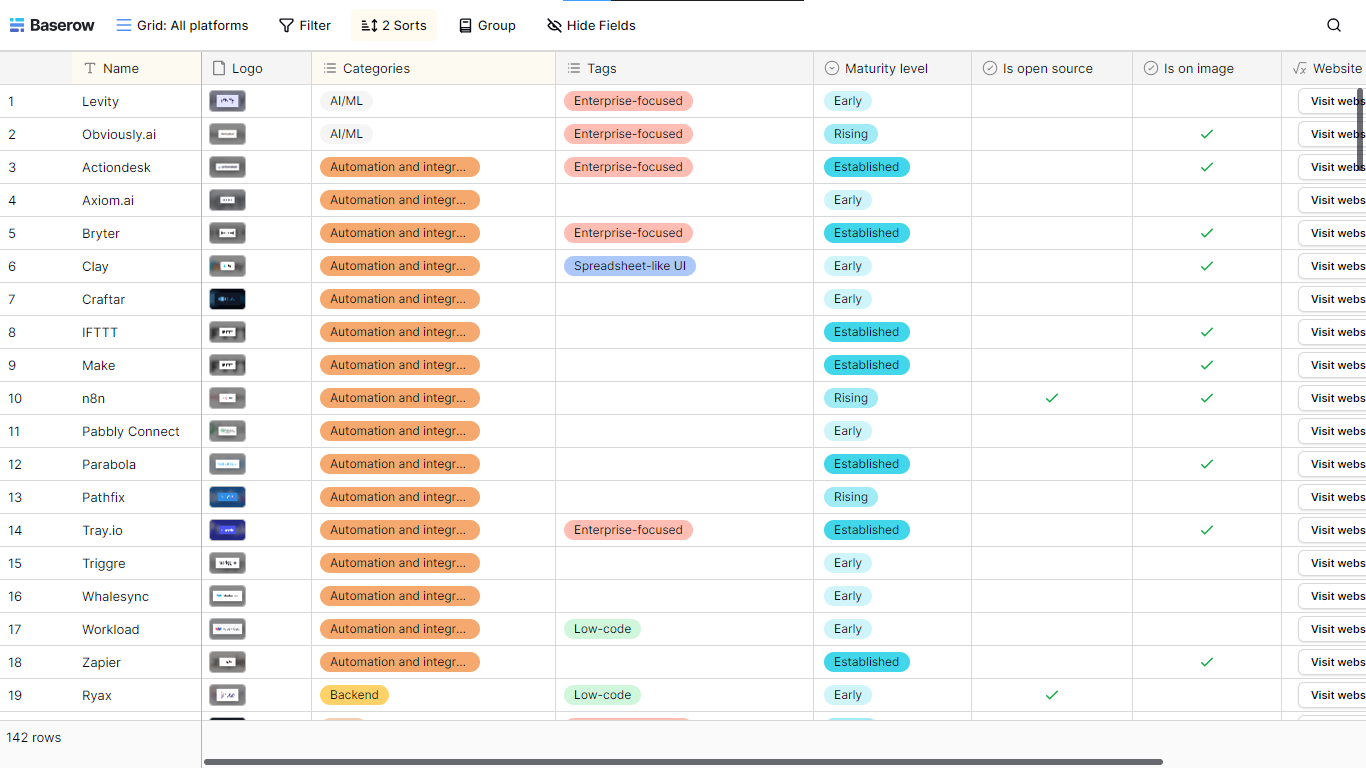Uncheck Is on image for Tray.io
The image size is (1366, 768).
click(1207, 530)
